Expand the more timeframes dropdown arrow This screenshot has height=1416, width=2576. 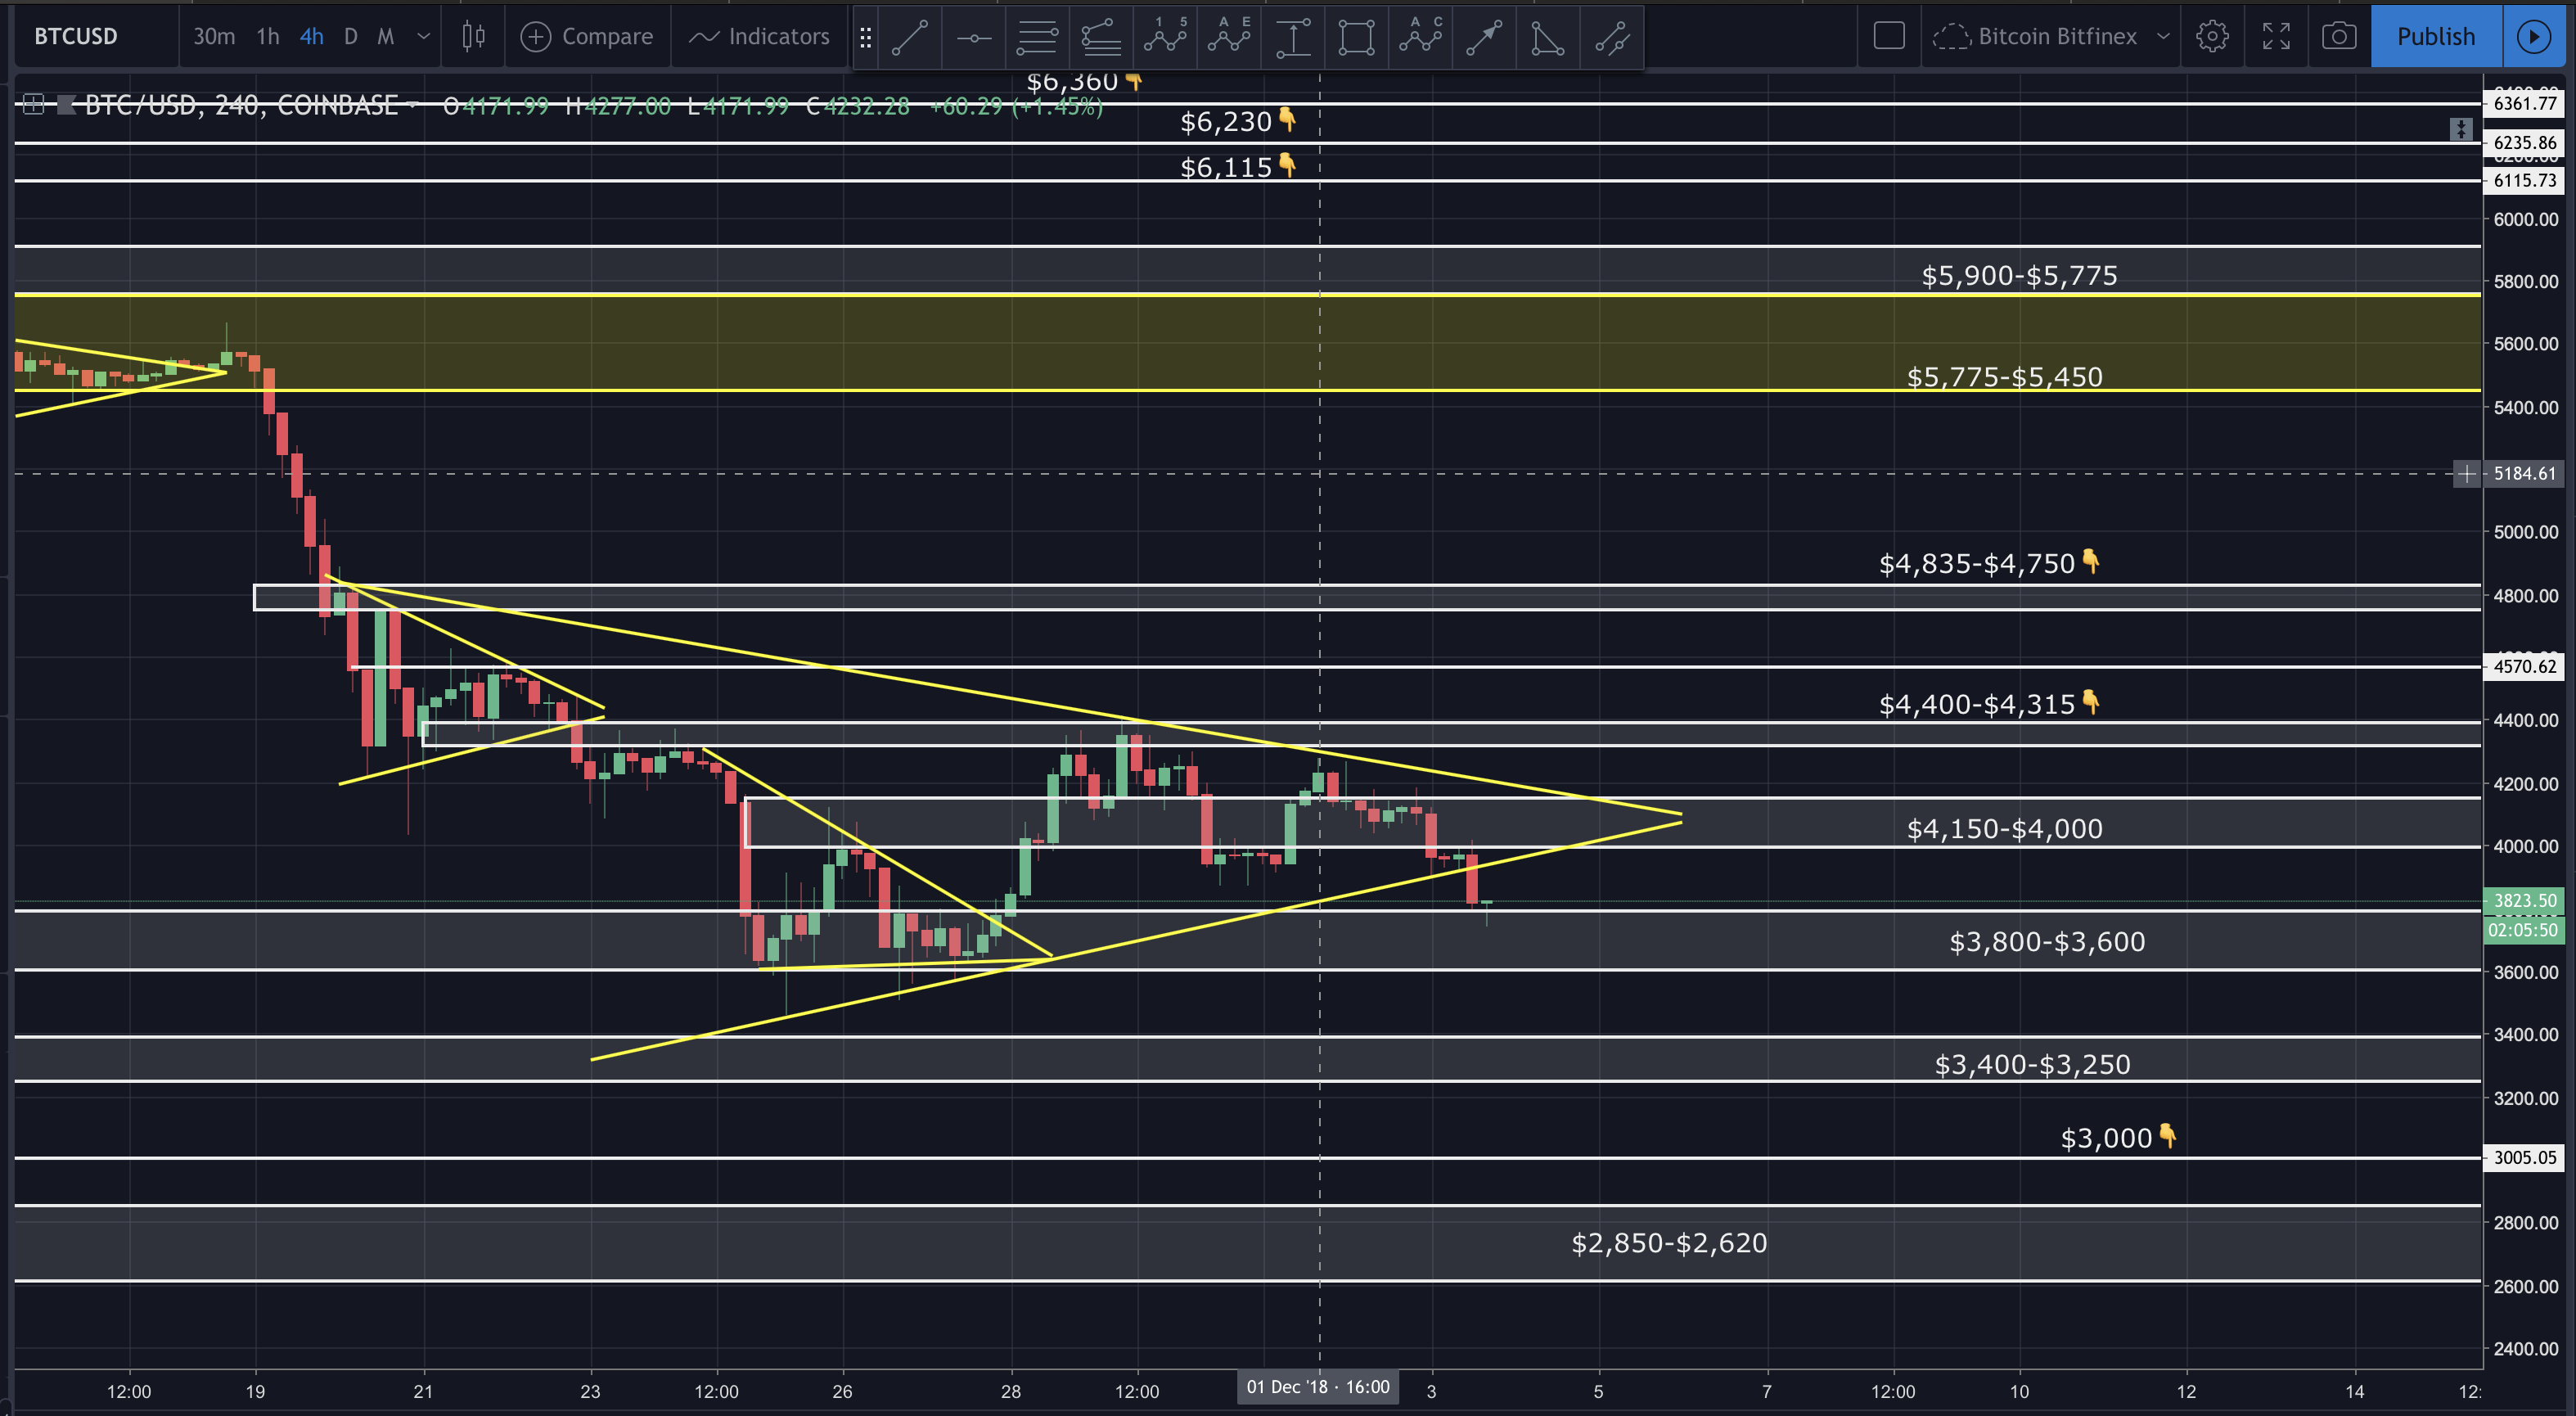pyautogui.click(x=423, y=37)
